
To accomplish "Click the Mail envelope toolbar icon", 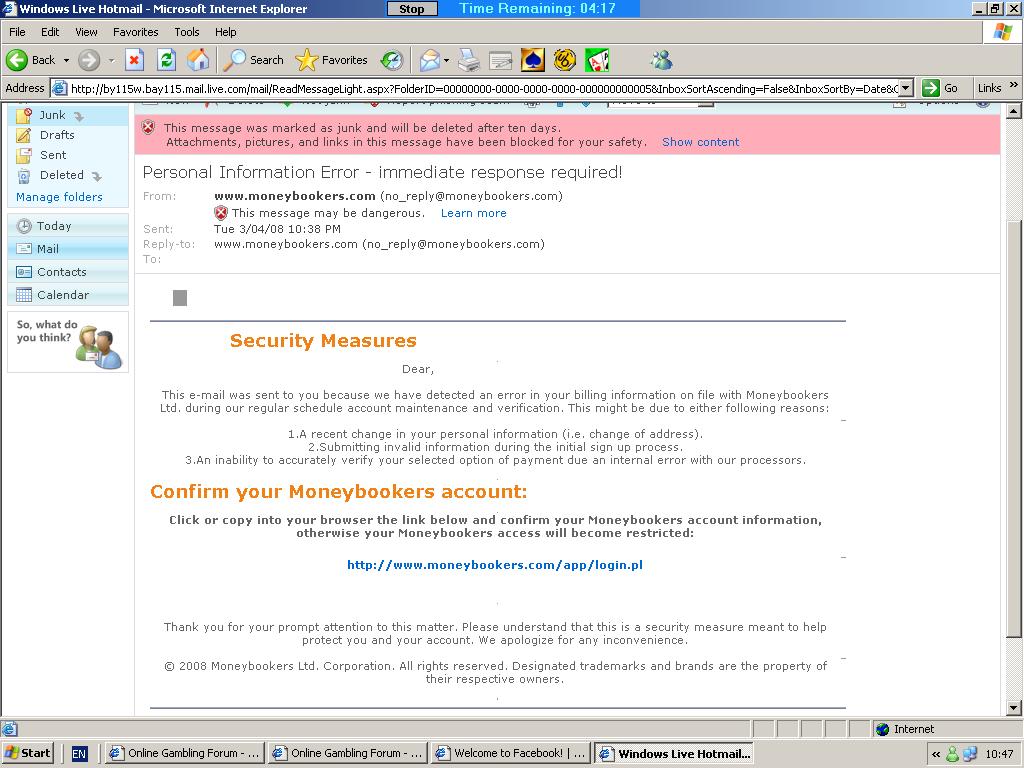I will click(430, 60).
